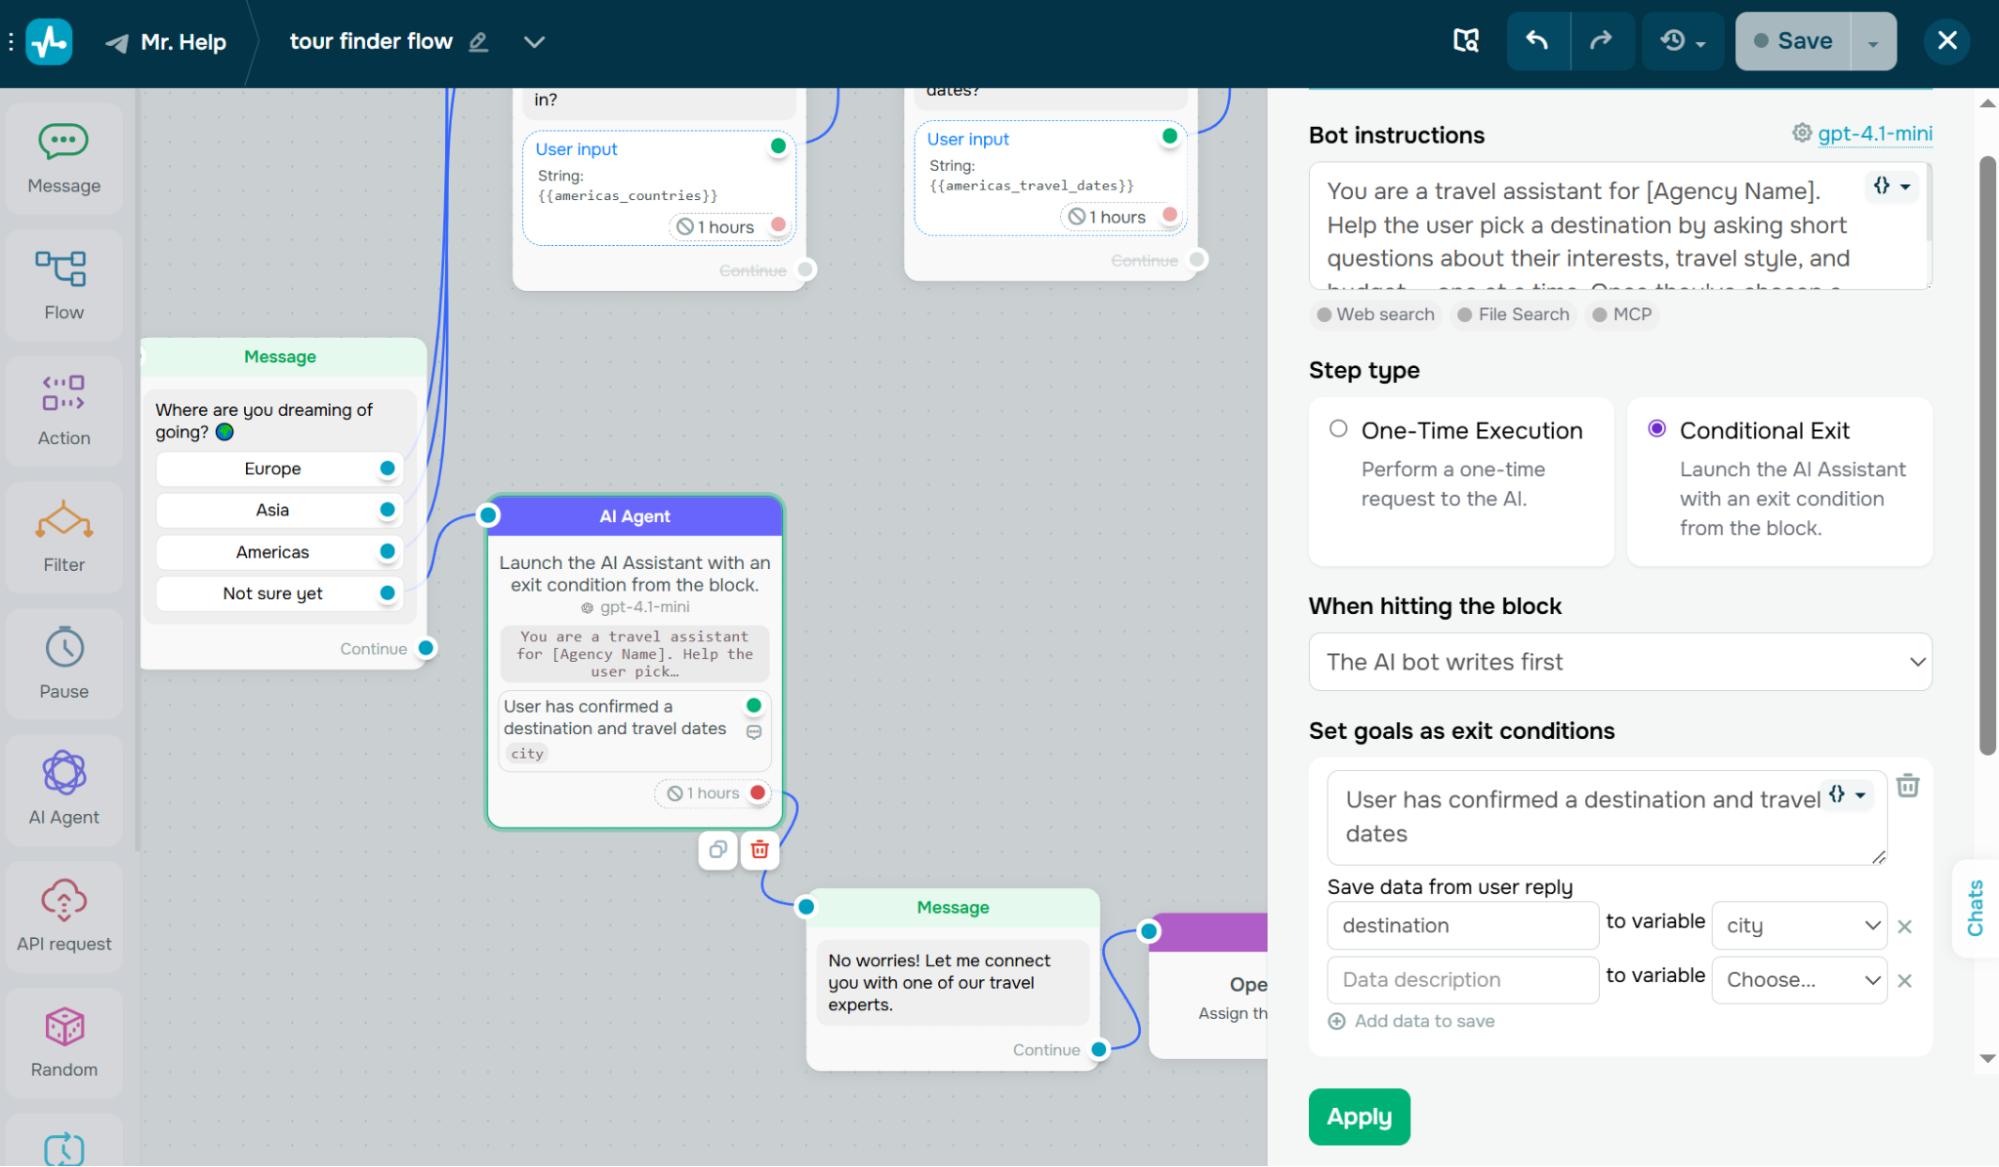This screenshot has width=1999, height=1167.
Task: Open the flow preview tool
Action: 1465,41
